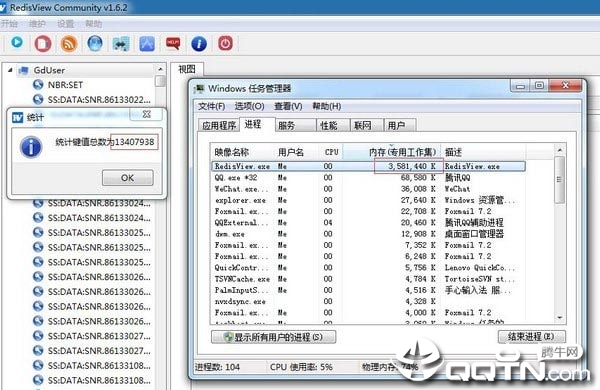Select the TSVNCache.exe process row

[368, 279]
